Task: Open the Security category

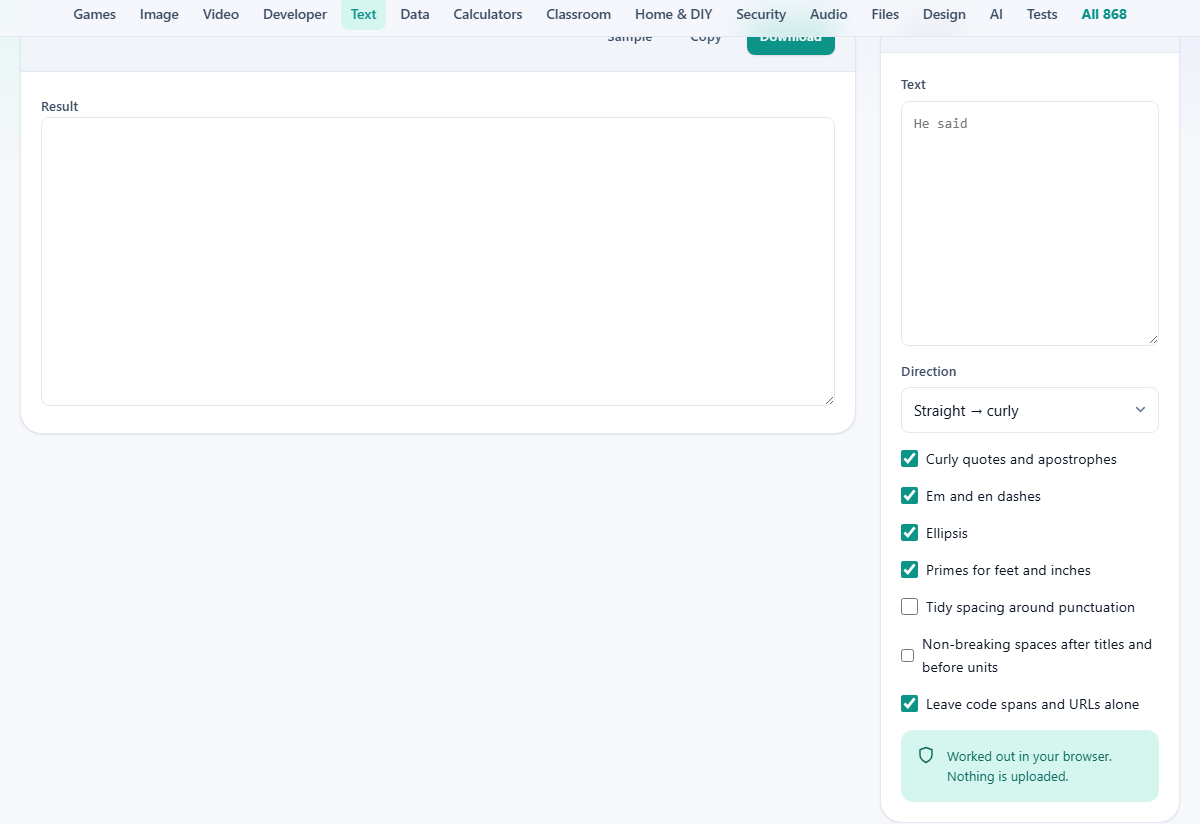Action: point(761,14)
